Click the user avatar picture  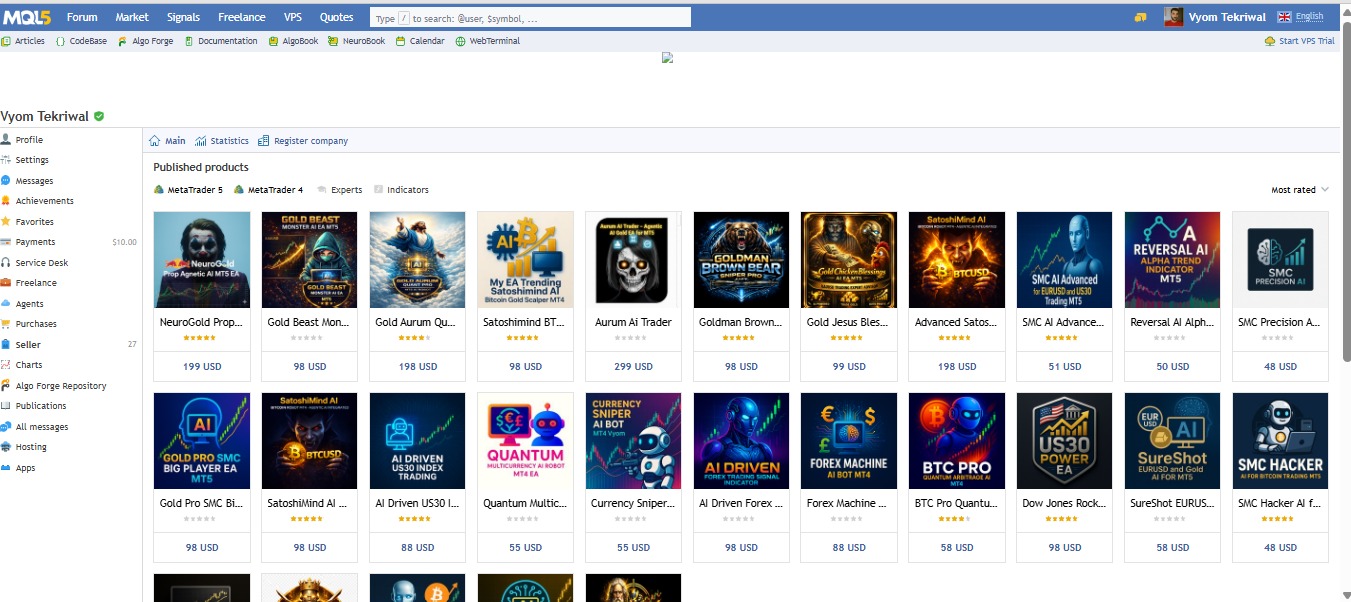(1174, 17)
